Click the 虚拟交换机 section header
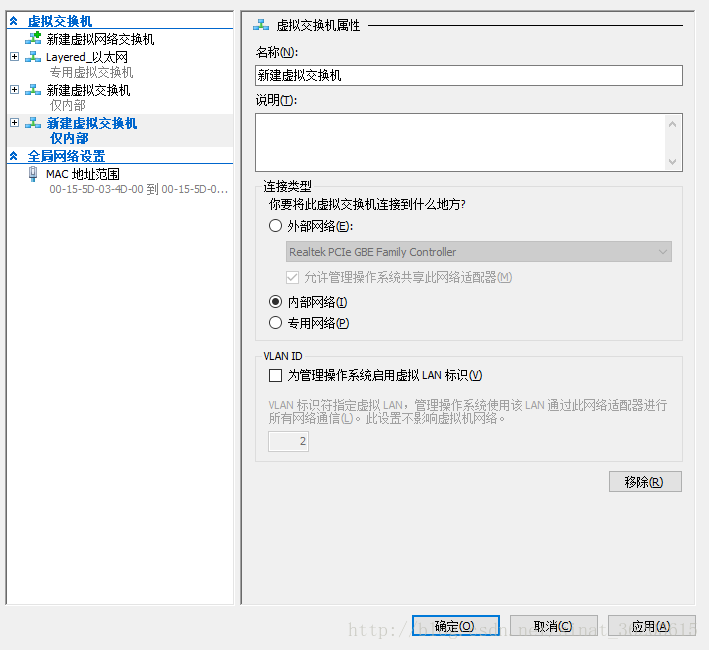Viewport: 709px width, 650px height. (x=60, y=21)
